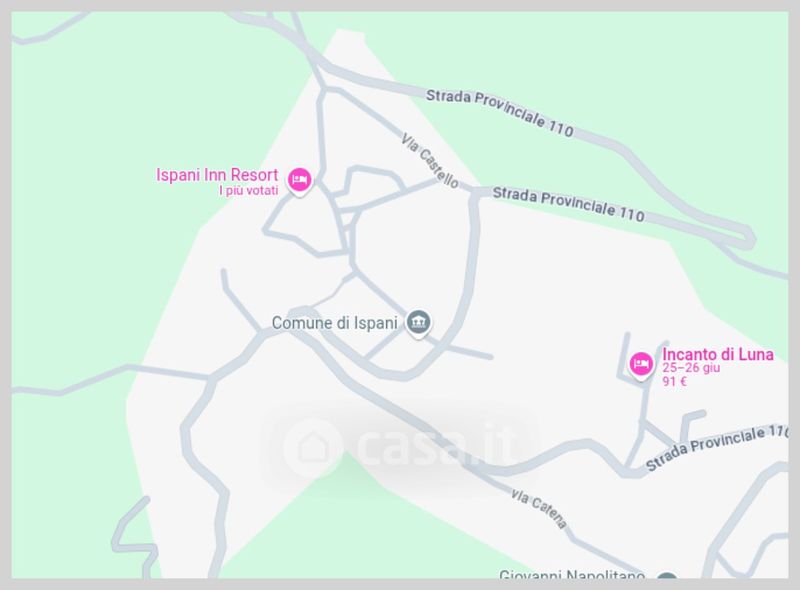
Task: Click the 25–26 giu date text
Action: tap(691, 368)
